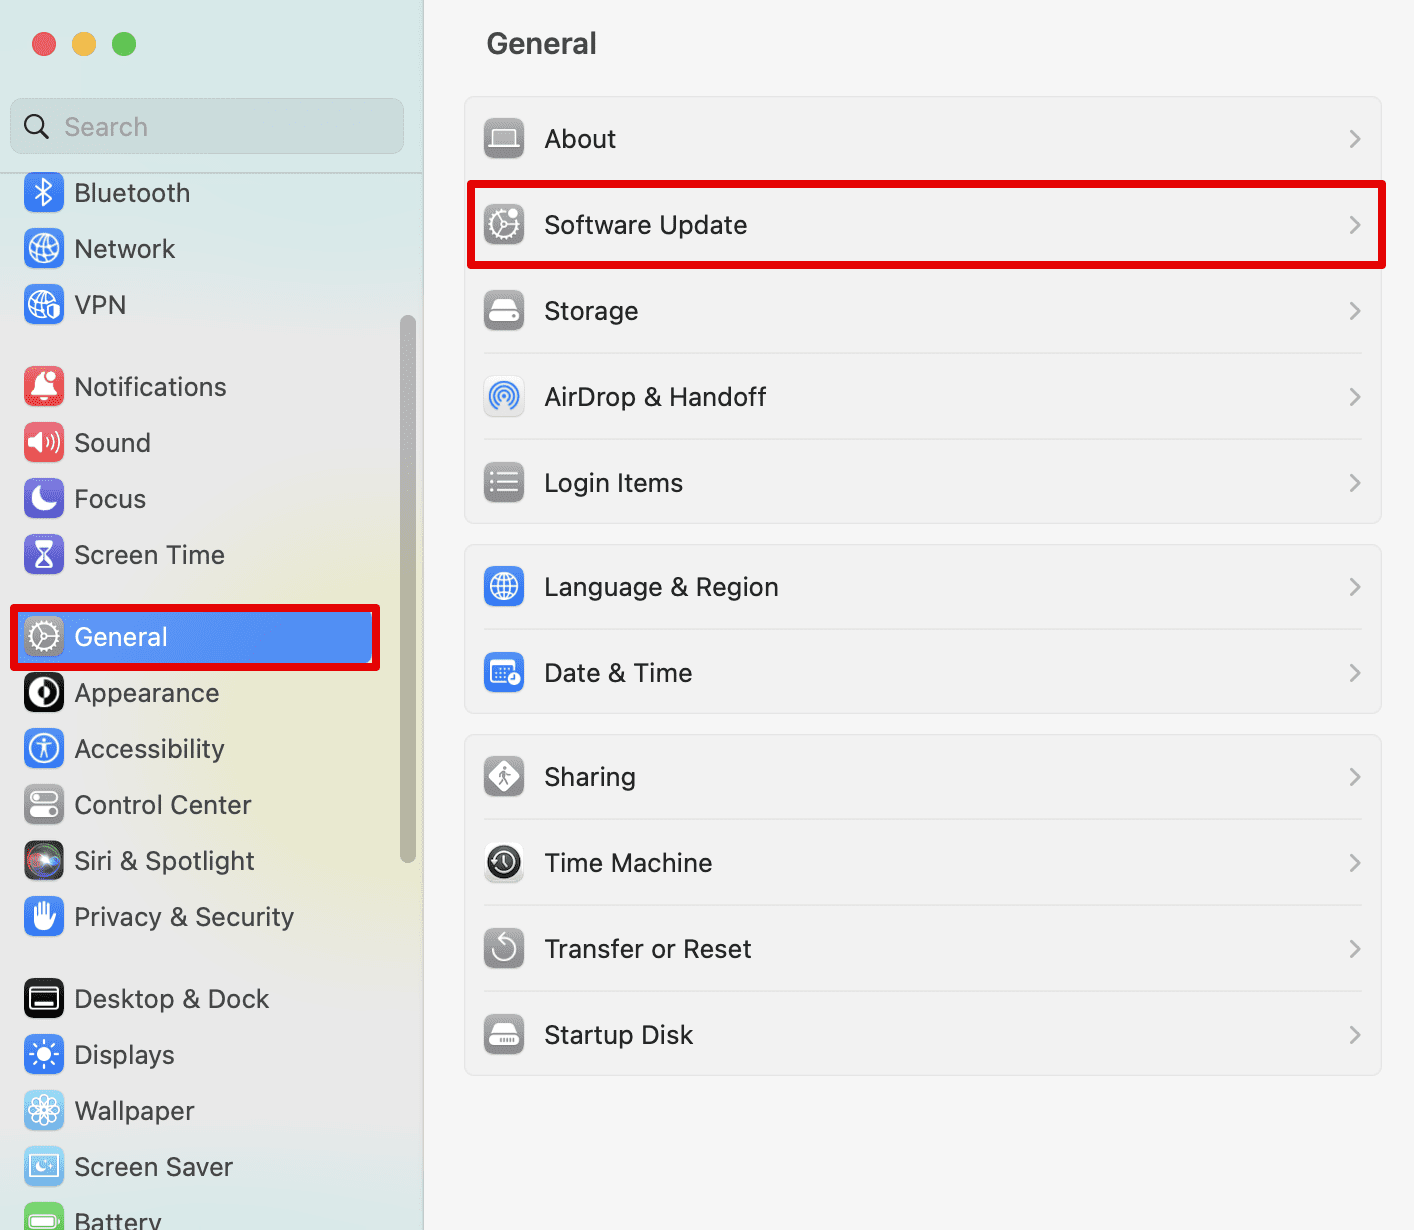This screenshot has height=1230, width=1414.
Task: Click the Screen Time hourglass icon
Action: click(44, 555)
